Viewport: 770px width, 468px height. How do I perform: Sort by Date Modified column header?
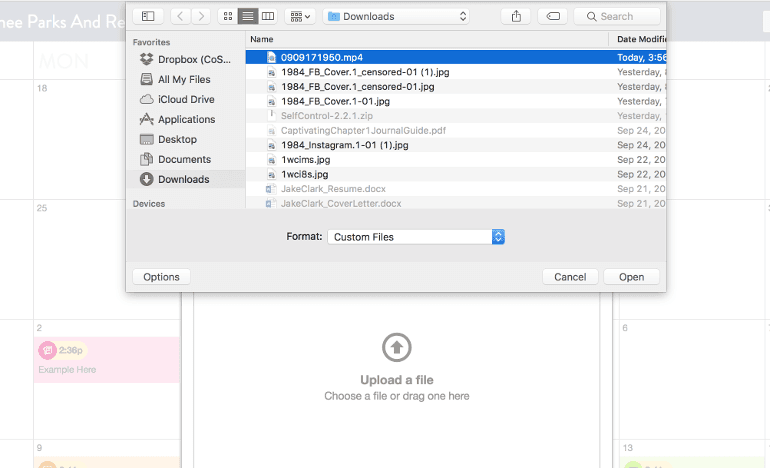click(x=639, y=39)
